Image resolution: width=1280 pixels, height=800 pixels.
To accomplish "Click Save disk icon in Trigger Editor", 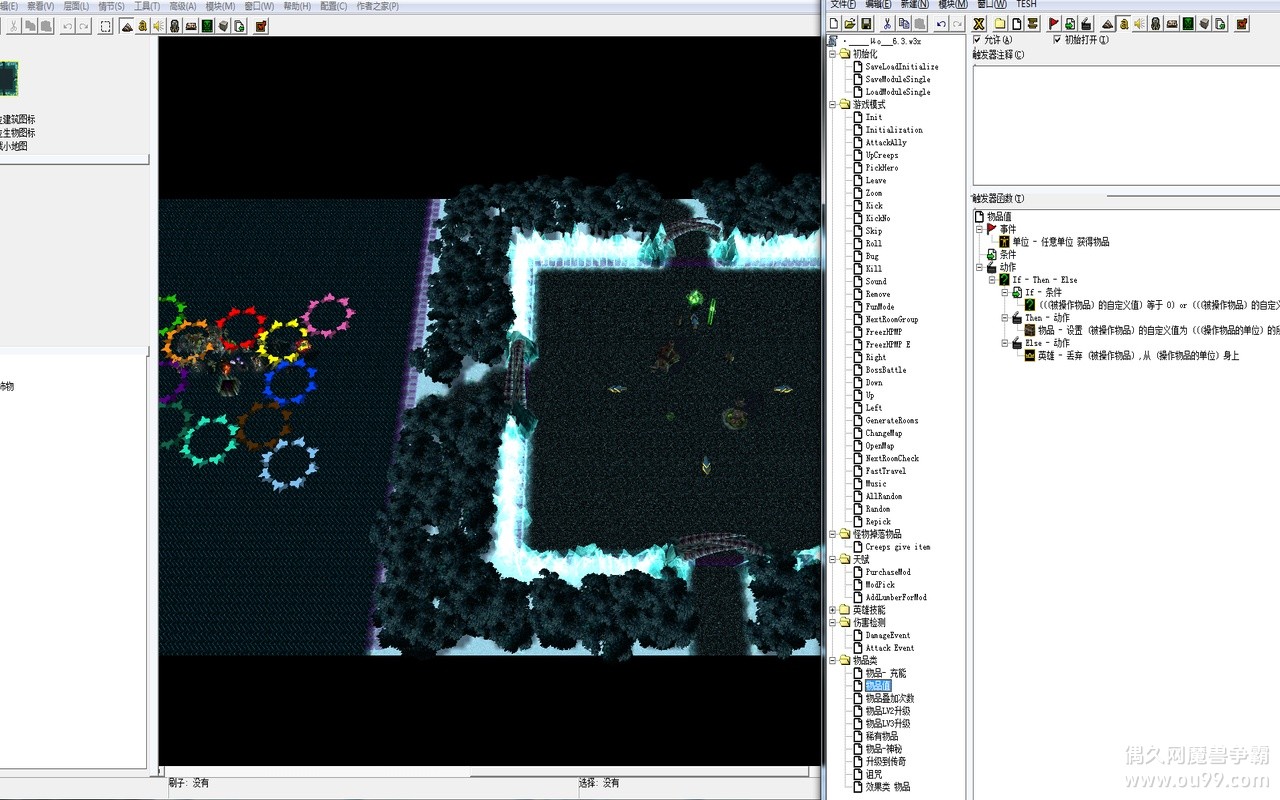I will click(x=867, y=24).
